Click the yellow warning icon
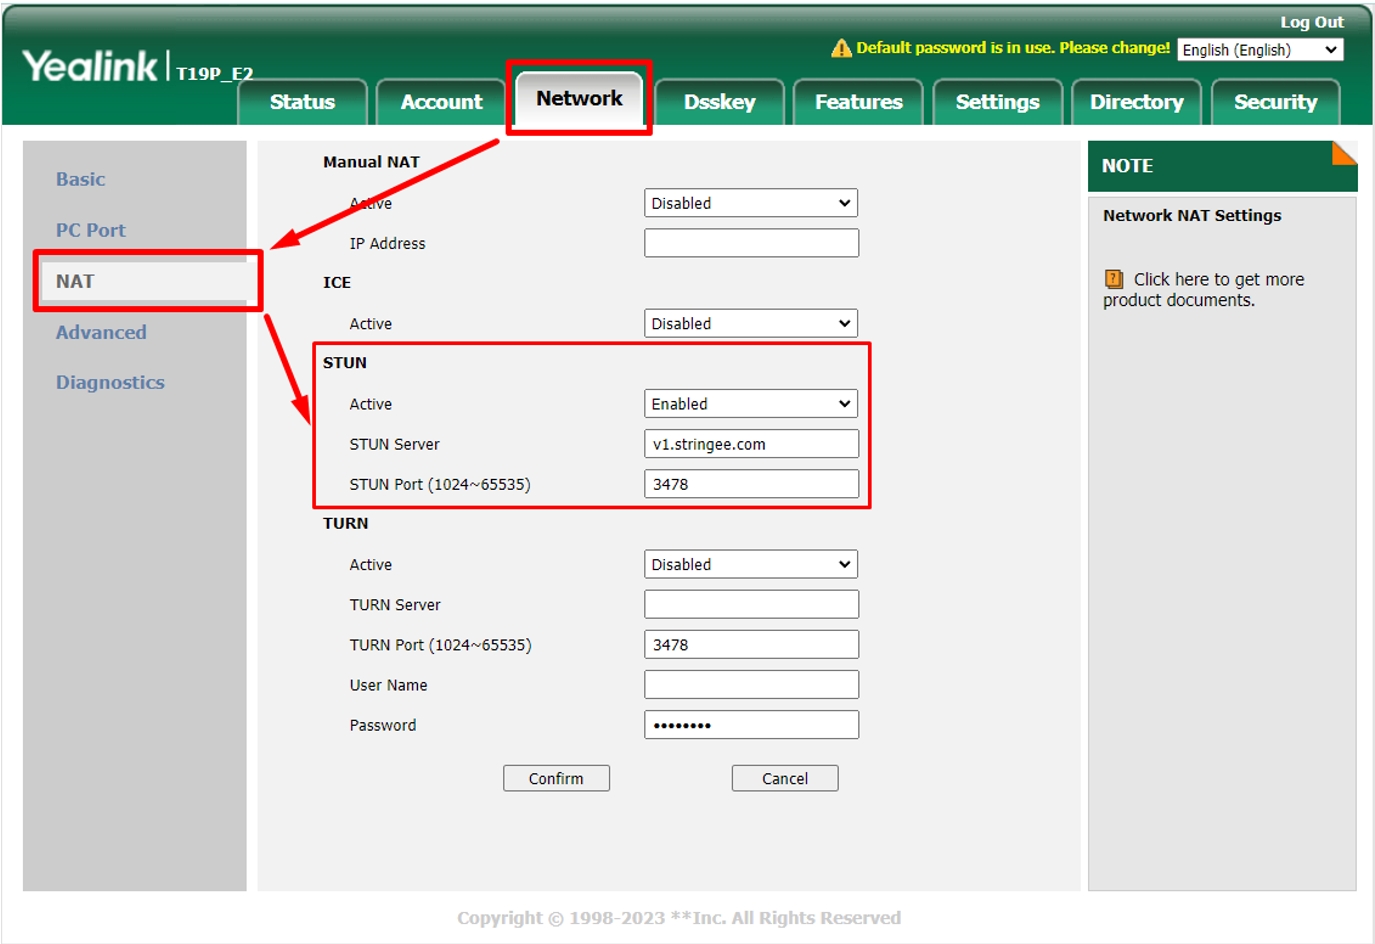This screenshot has height=944, width=1375. pos(841,48)
